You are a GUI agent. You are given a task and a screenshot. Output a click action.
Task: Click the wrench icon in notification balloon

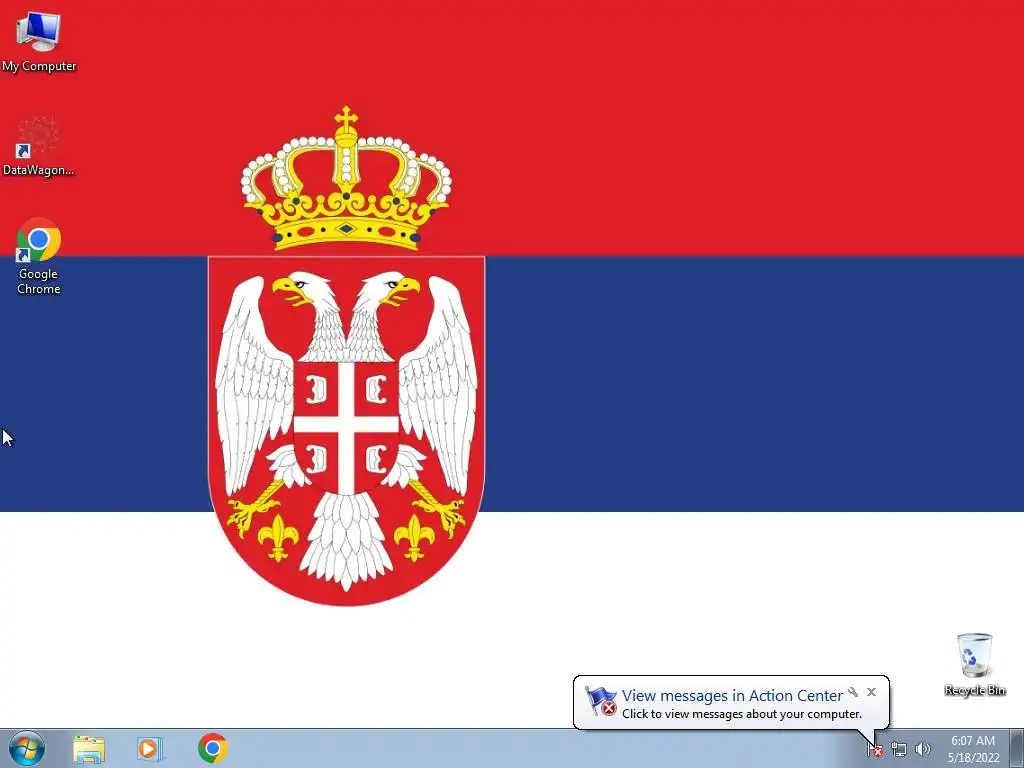click(x=853, y=692)
